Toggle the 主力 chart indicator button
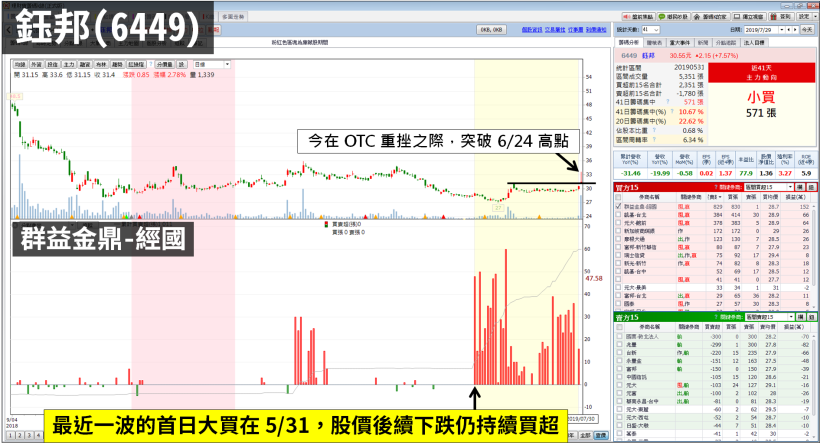Image resolution: width=820 pixels, height=445 pixels. pos(69,64)
